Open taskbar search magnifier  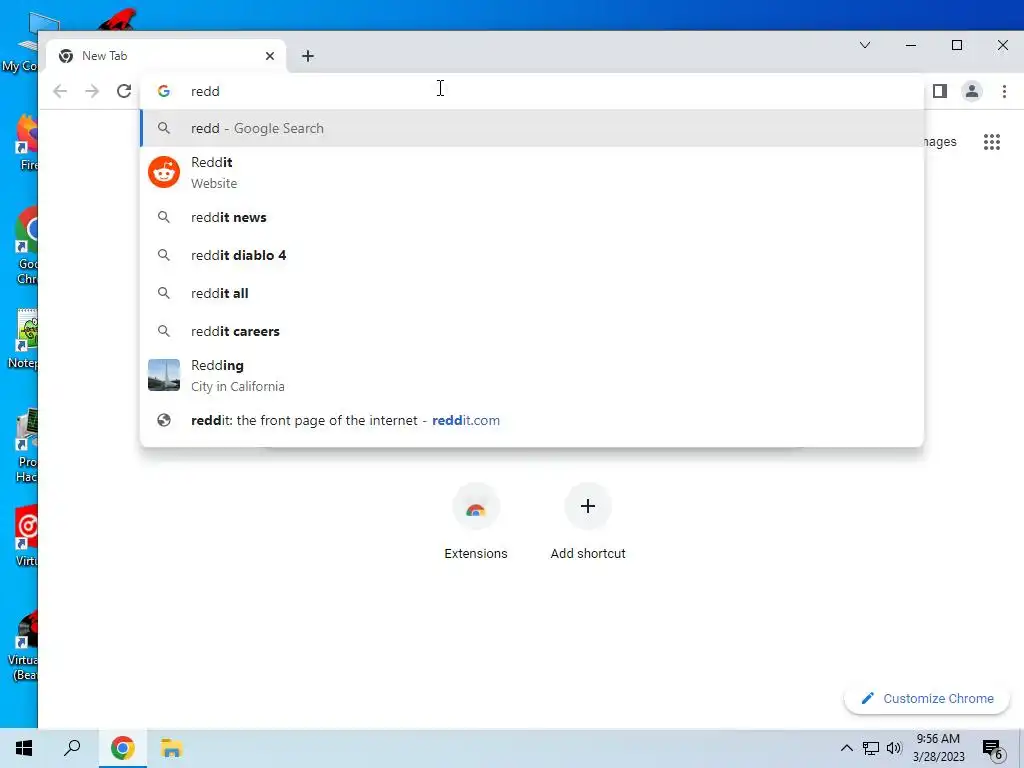pos(72,748)
